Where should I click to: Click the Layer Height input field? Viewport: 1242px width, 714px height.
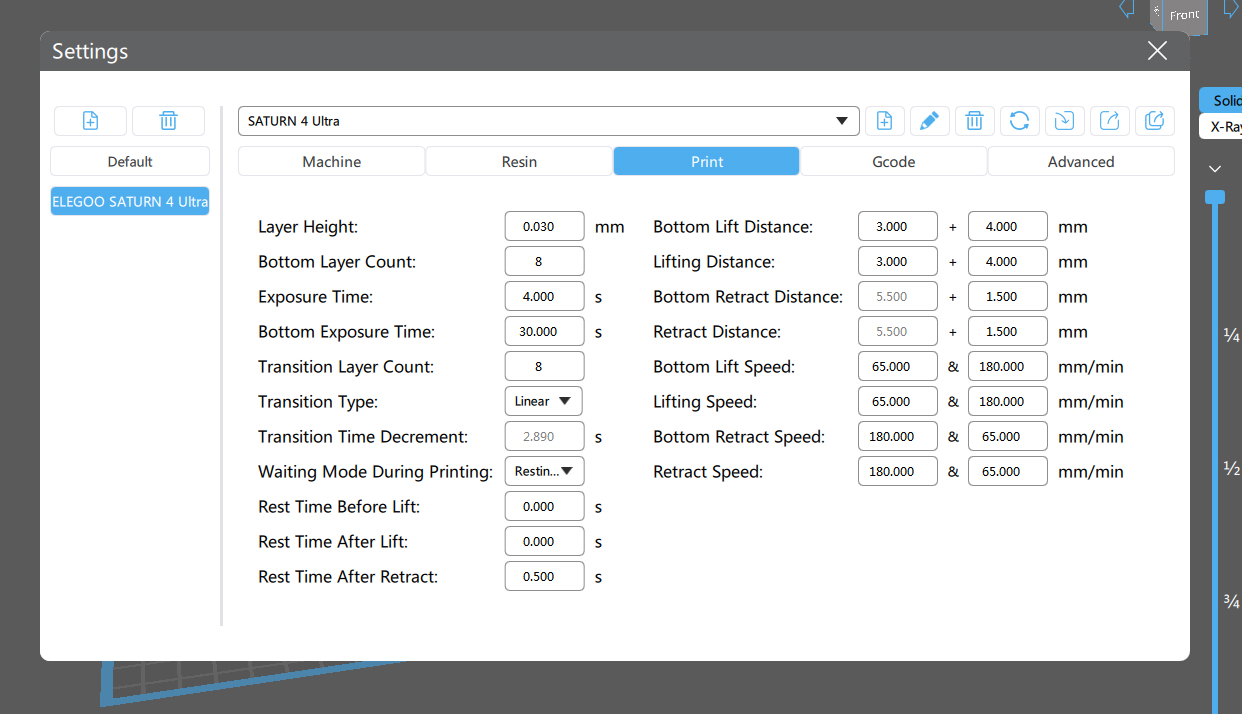pyautogui.click(x=544, y=227)
